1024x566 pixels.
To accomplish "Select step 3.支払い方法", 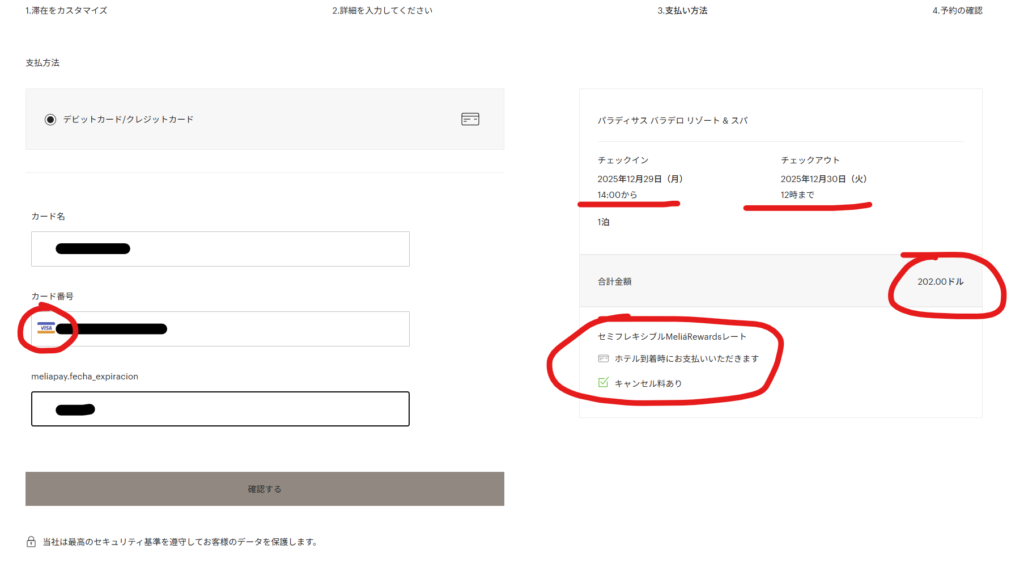I will [x=682, y=11].
